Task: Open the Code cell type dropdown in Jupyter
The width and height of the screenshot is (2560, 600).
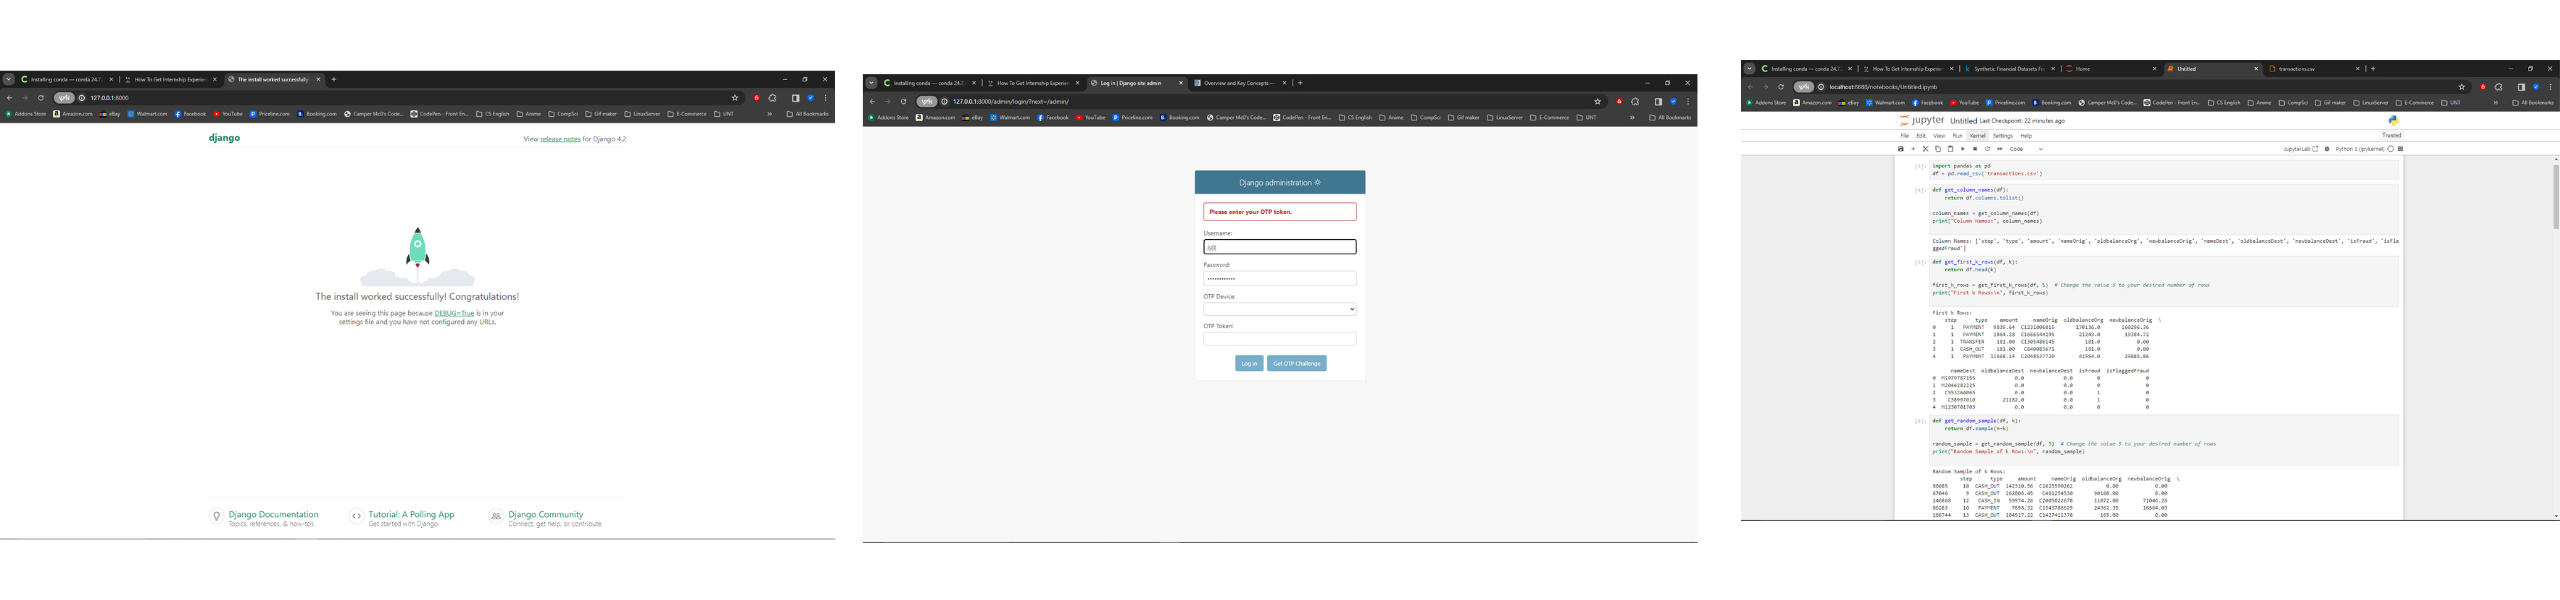Action: point(2027,149)
